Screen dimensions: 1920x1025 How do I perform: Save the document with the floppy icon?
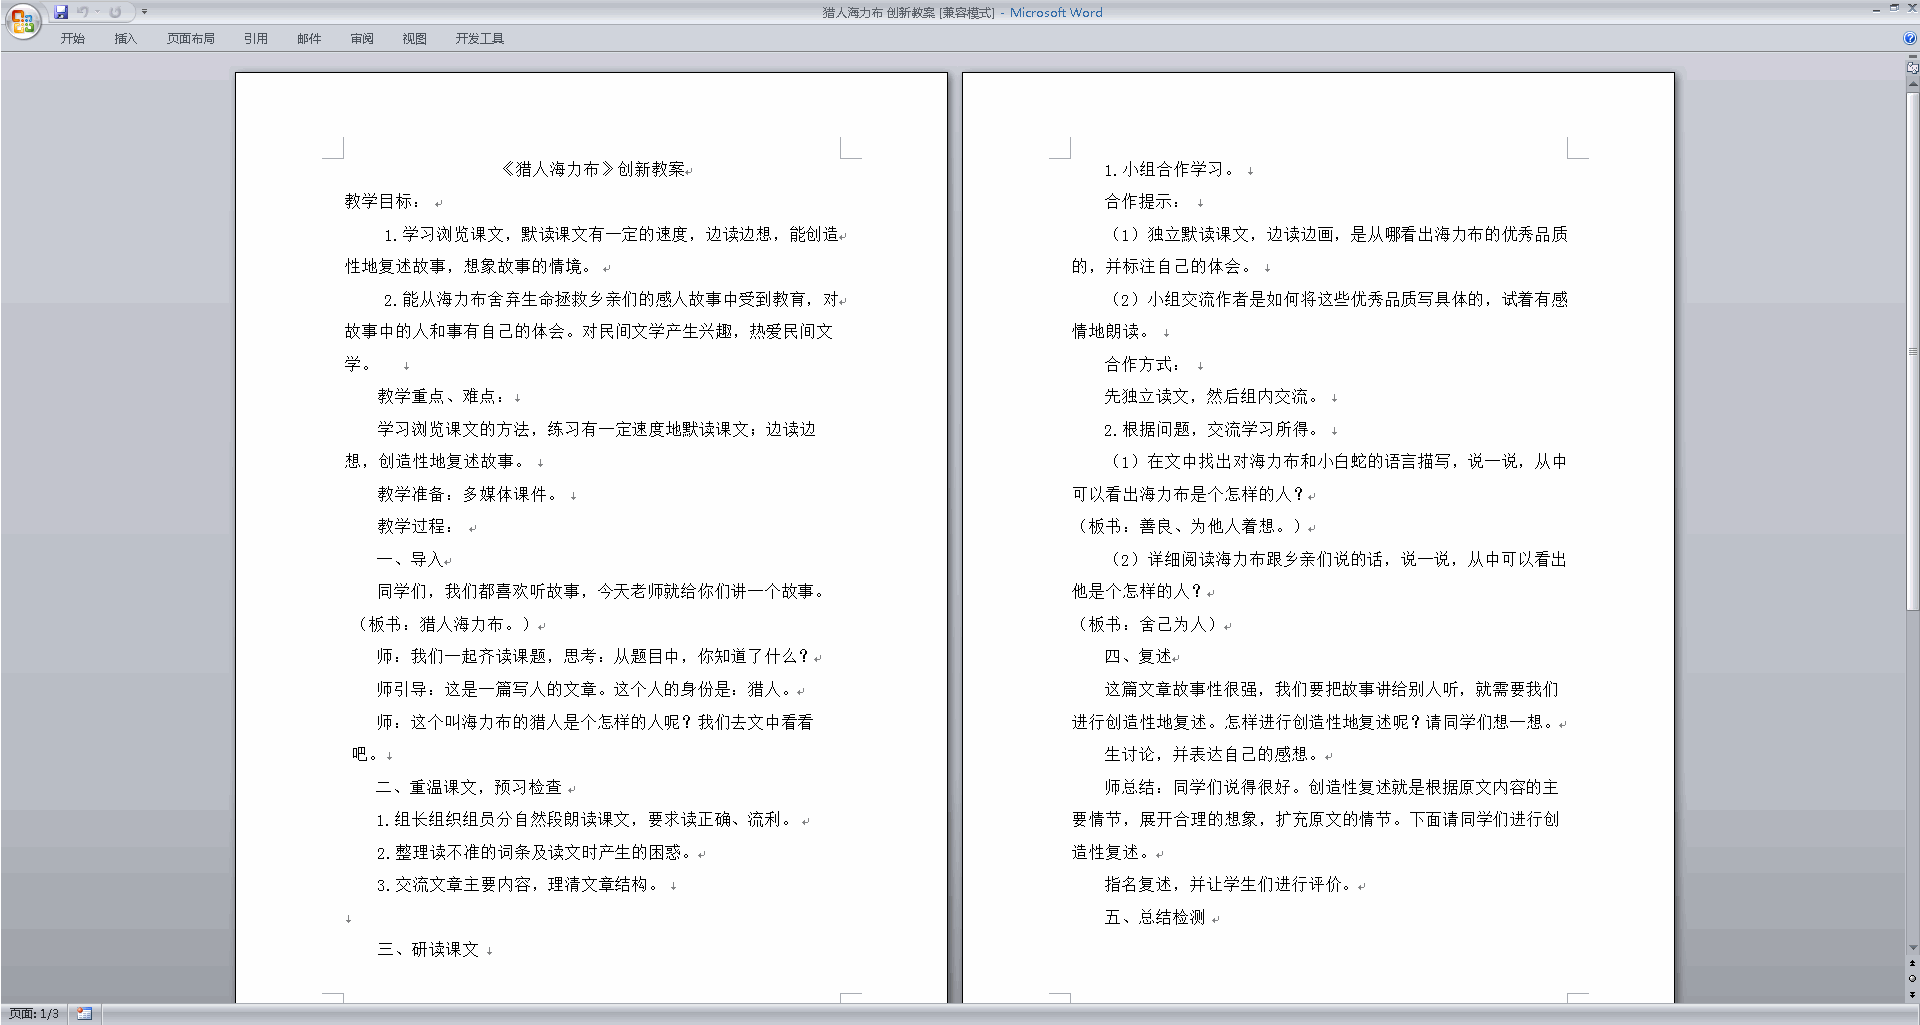point(61,12)
